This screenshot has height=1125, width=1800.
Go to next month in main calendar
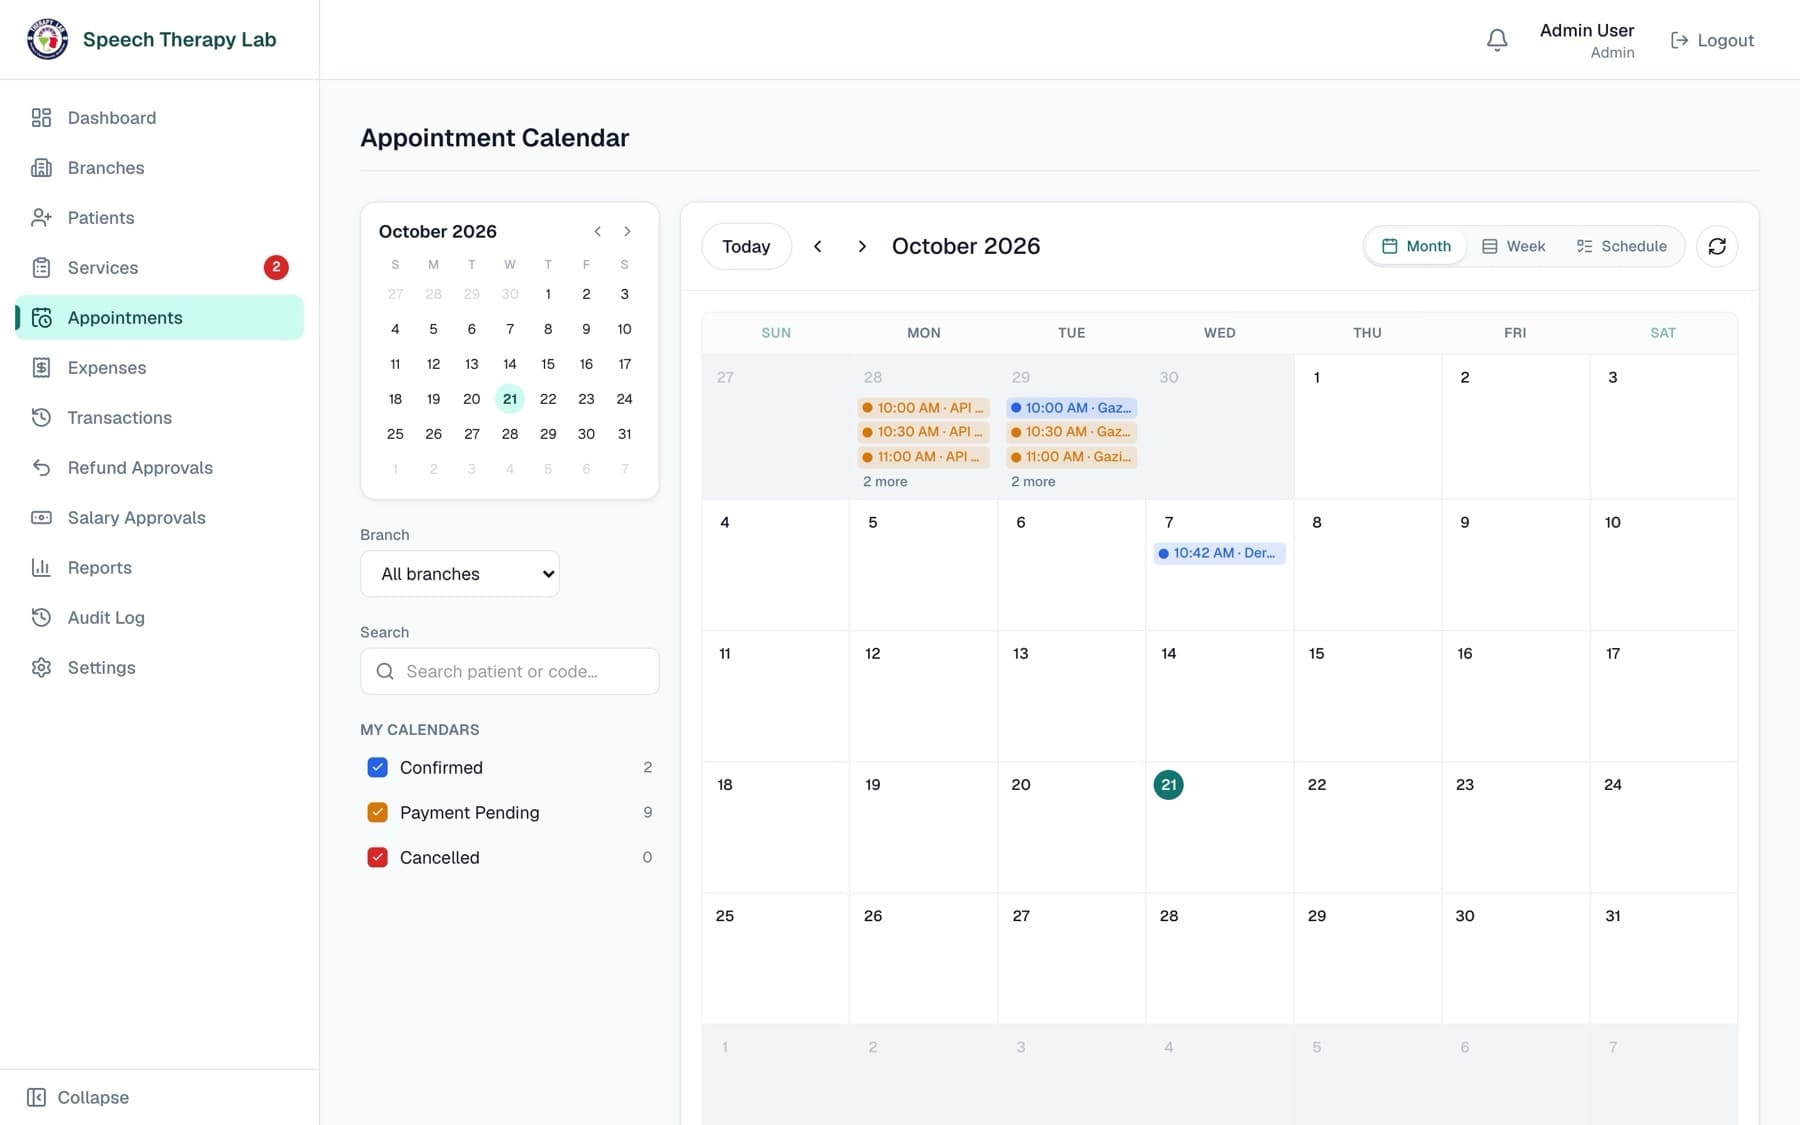[862, 246]
